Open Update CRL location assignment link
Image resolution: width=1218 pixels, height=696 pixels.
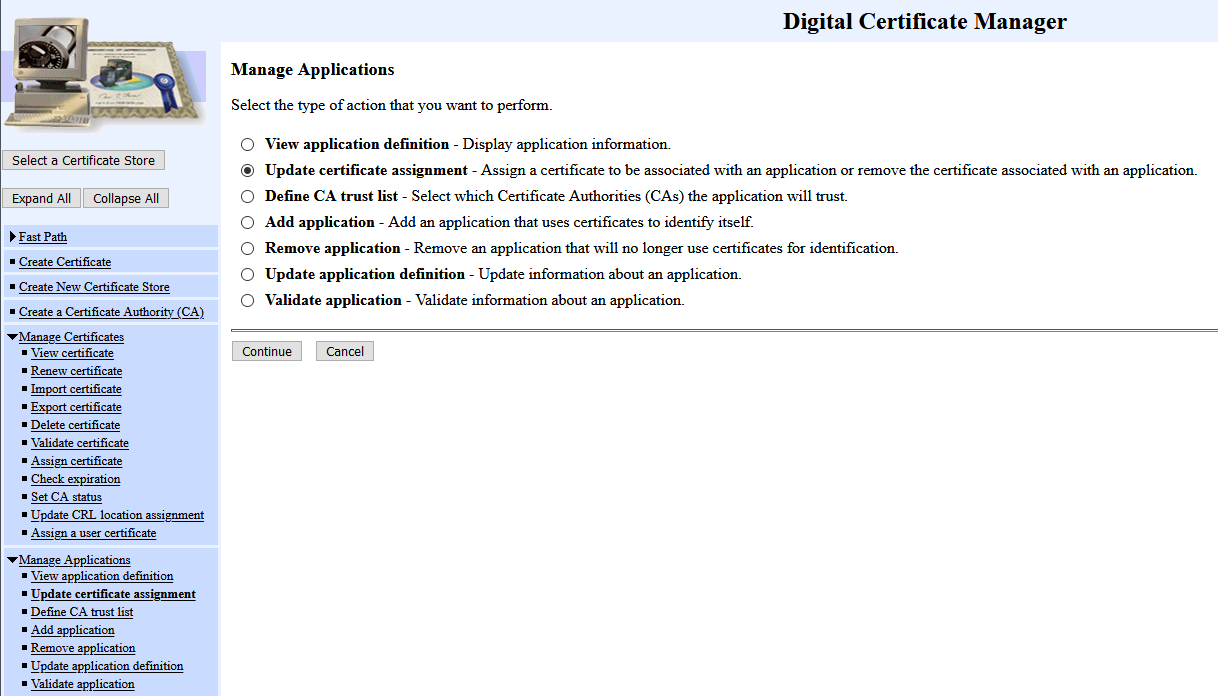[117, 515]
